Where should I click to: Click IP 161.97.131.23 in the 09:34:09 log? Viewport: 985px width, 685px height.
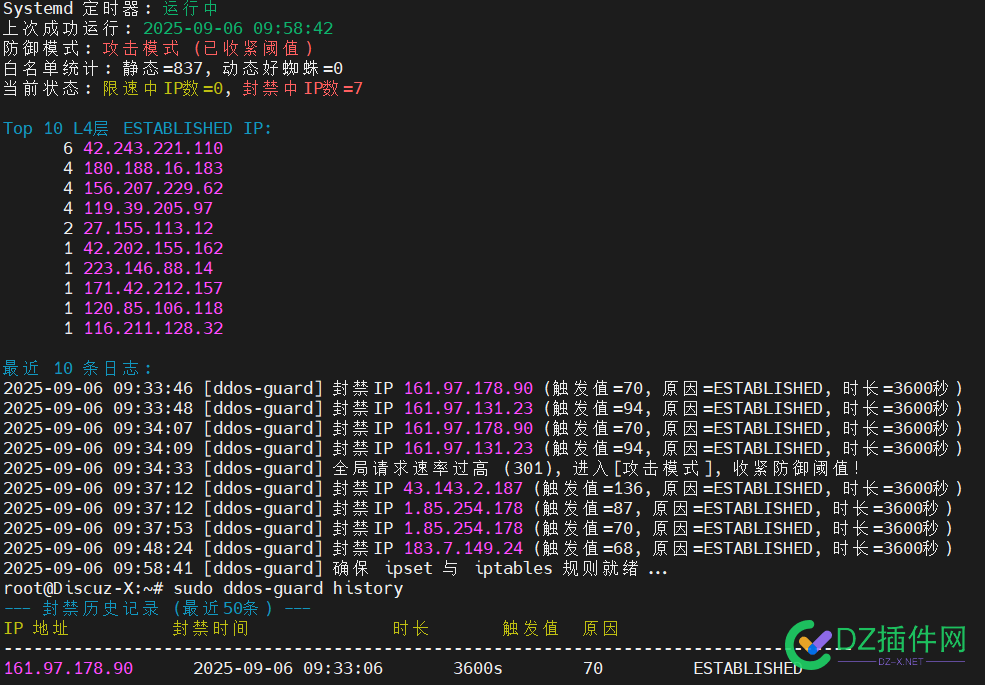[x=468, y=449]
